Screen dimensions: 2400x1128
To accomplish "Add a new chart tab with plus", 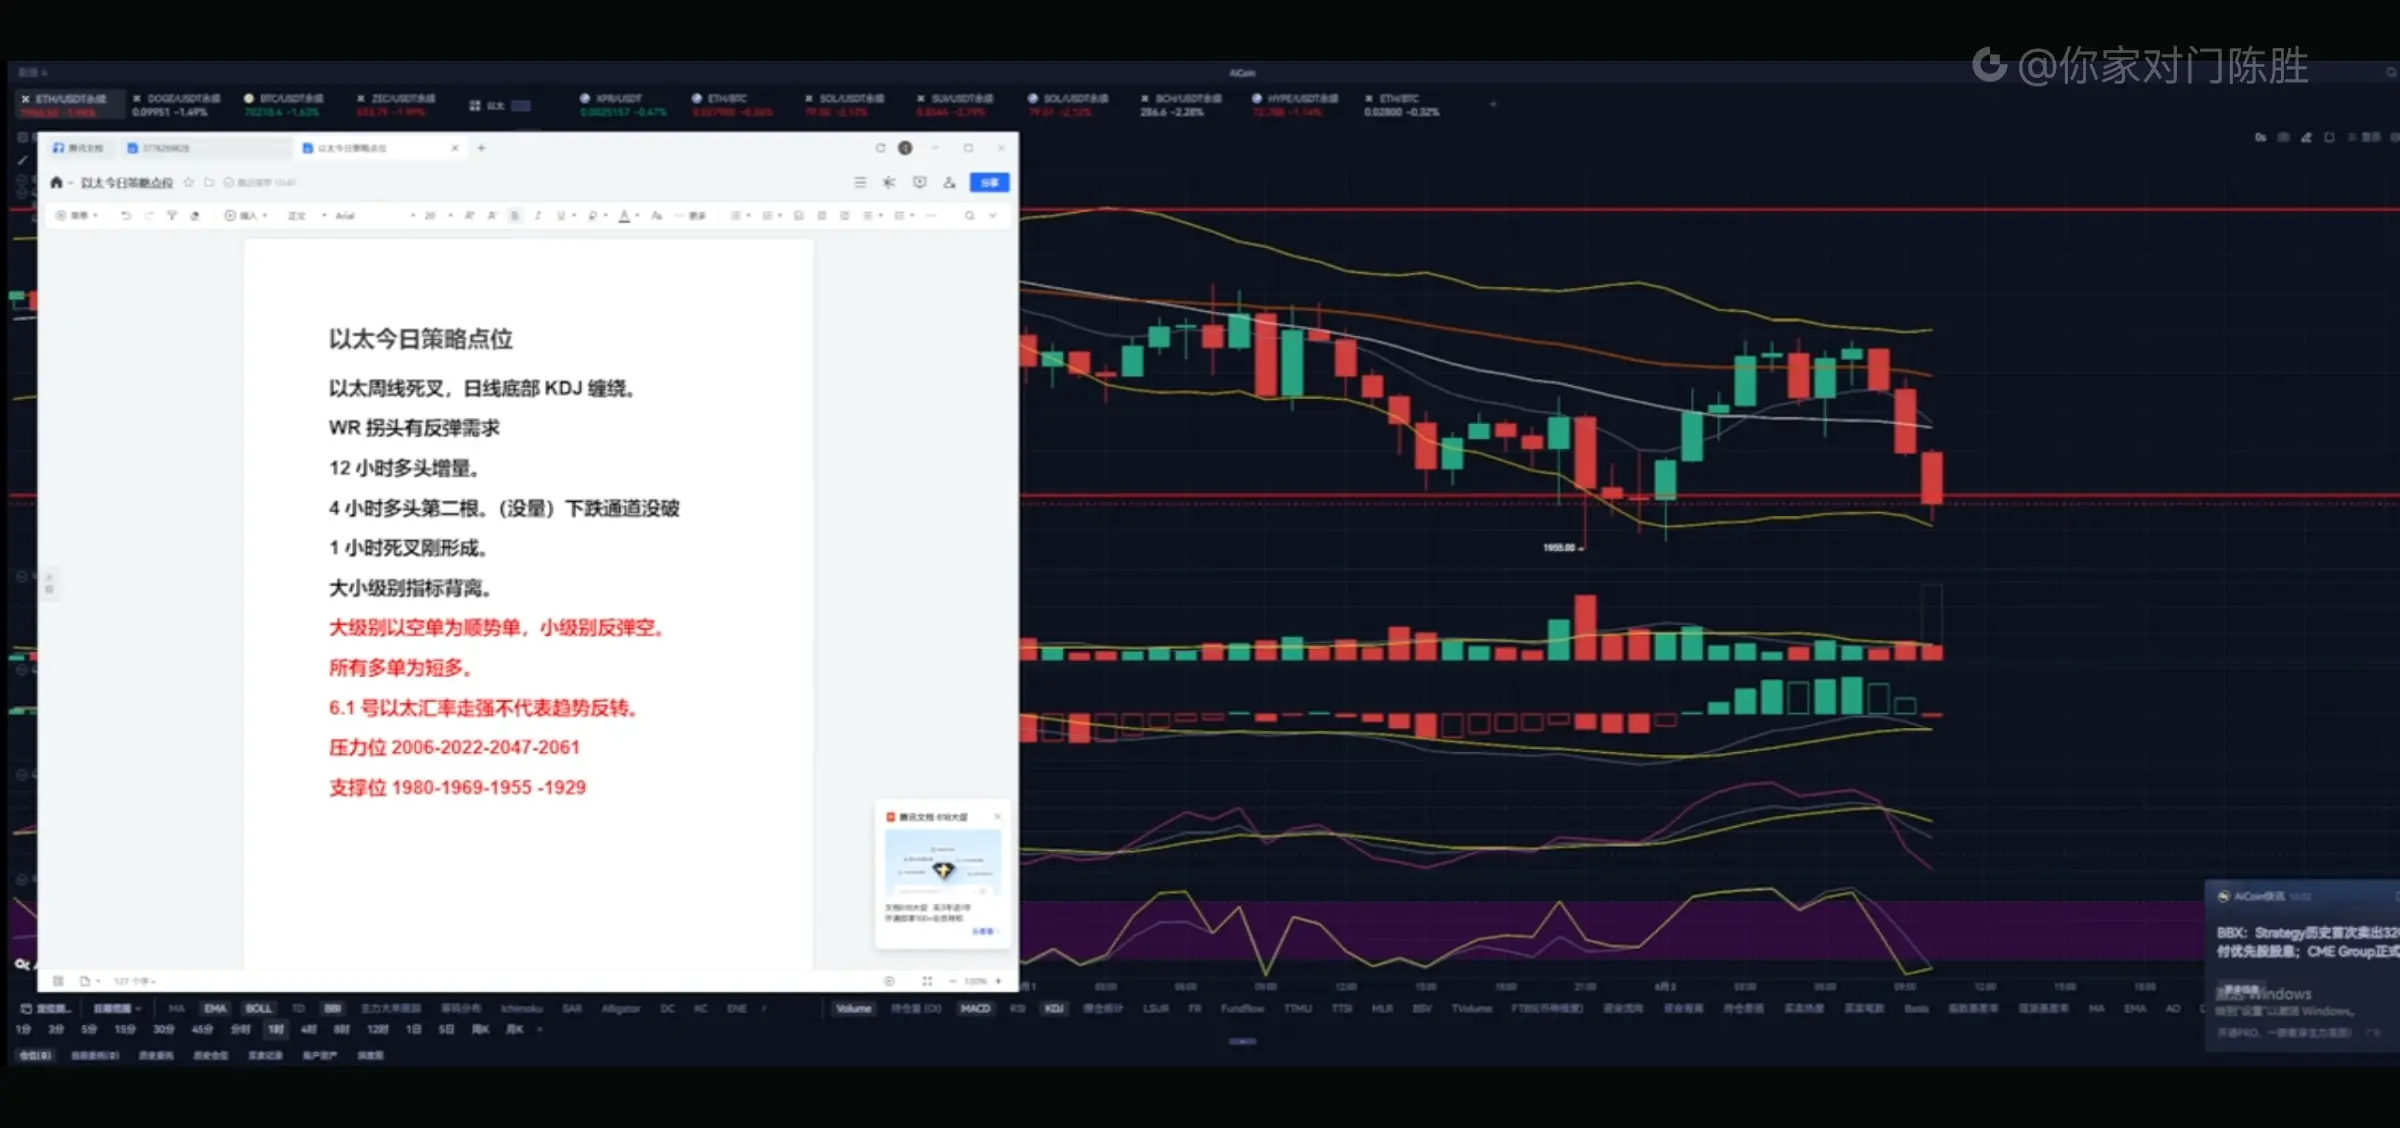I will pos(1493,104).
